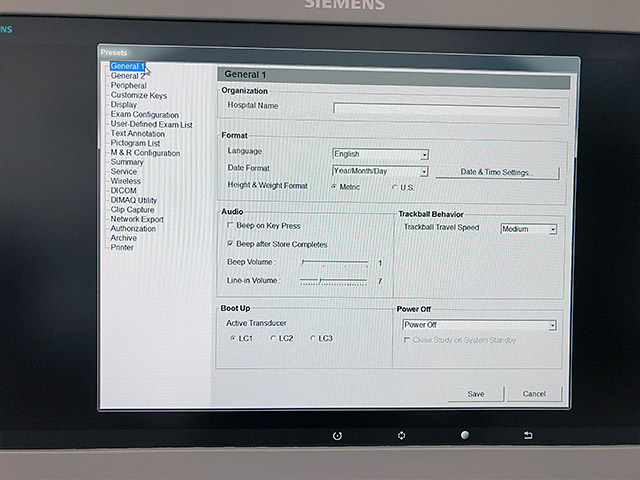The image size is (640, 480).
Task: Go to Clip Capture settings
Action: coord(132,209)
